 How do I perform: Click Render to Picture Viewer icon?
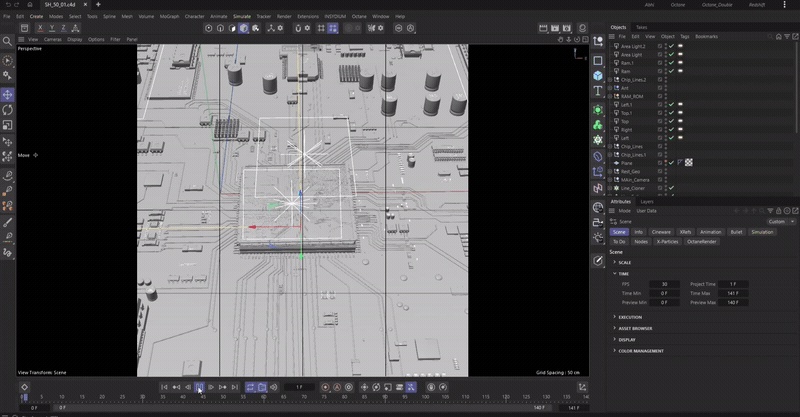pyautogui.click(x=555, y=28)
